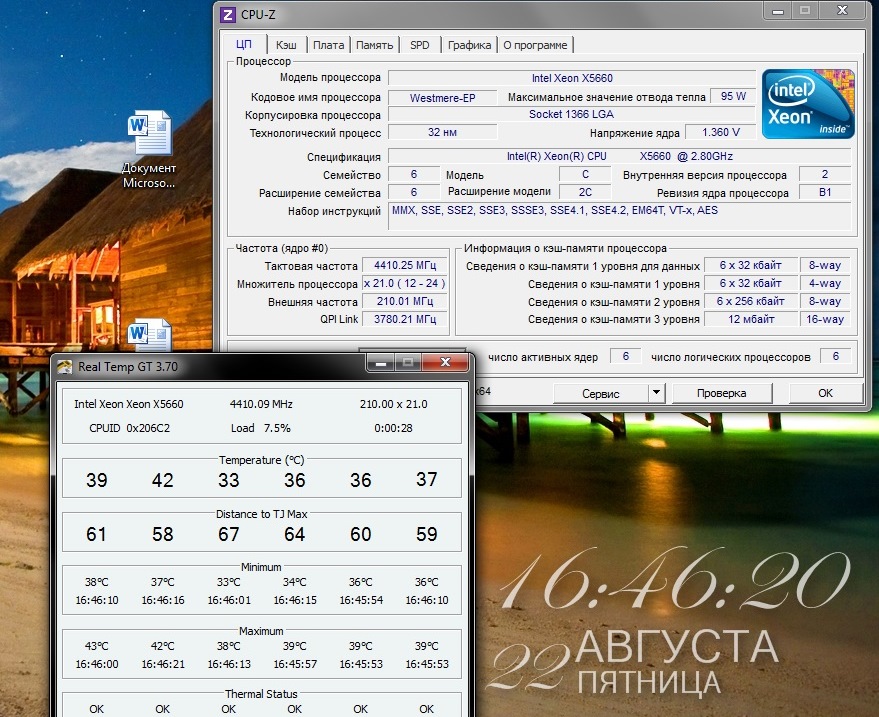Click the specification field X5660 @ 2.80GHz
Image resolution: width=879 pixels, height=717 pixels.
click(x=619, y=156)
